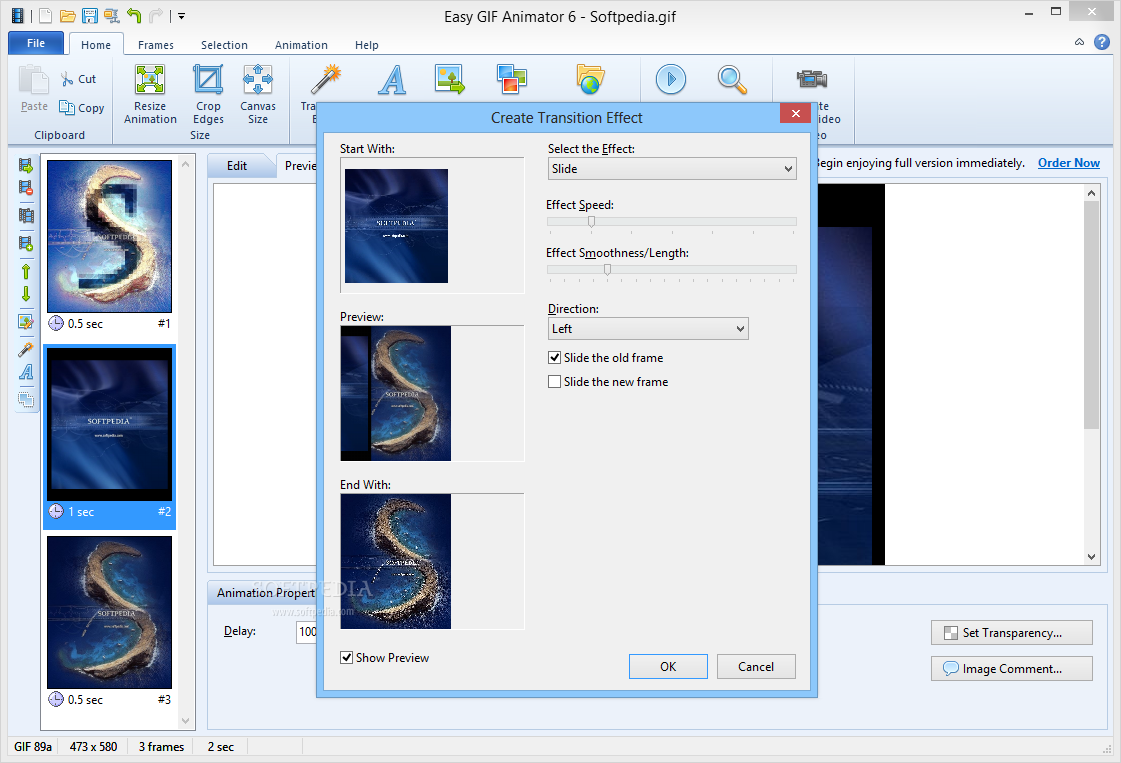The height and width of the screenshot is (763, 1121).
Task: Move frame down with green down arrow
Action: point(26,293)
